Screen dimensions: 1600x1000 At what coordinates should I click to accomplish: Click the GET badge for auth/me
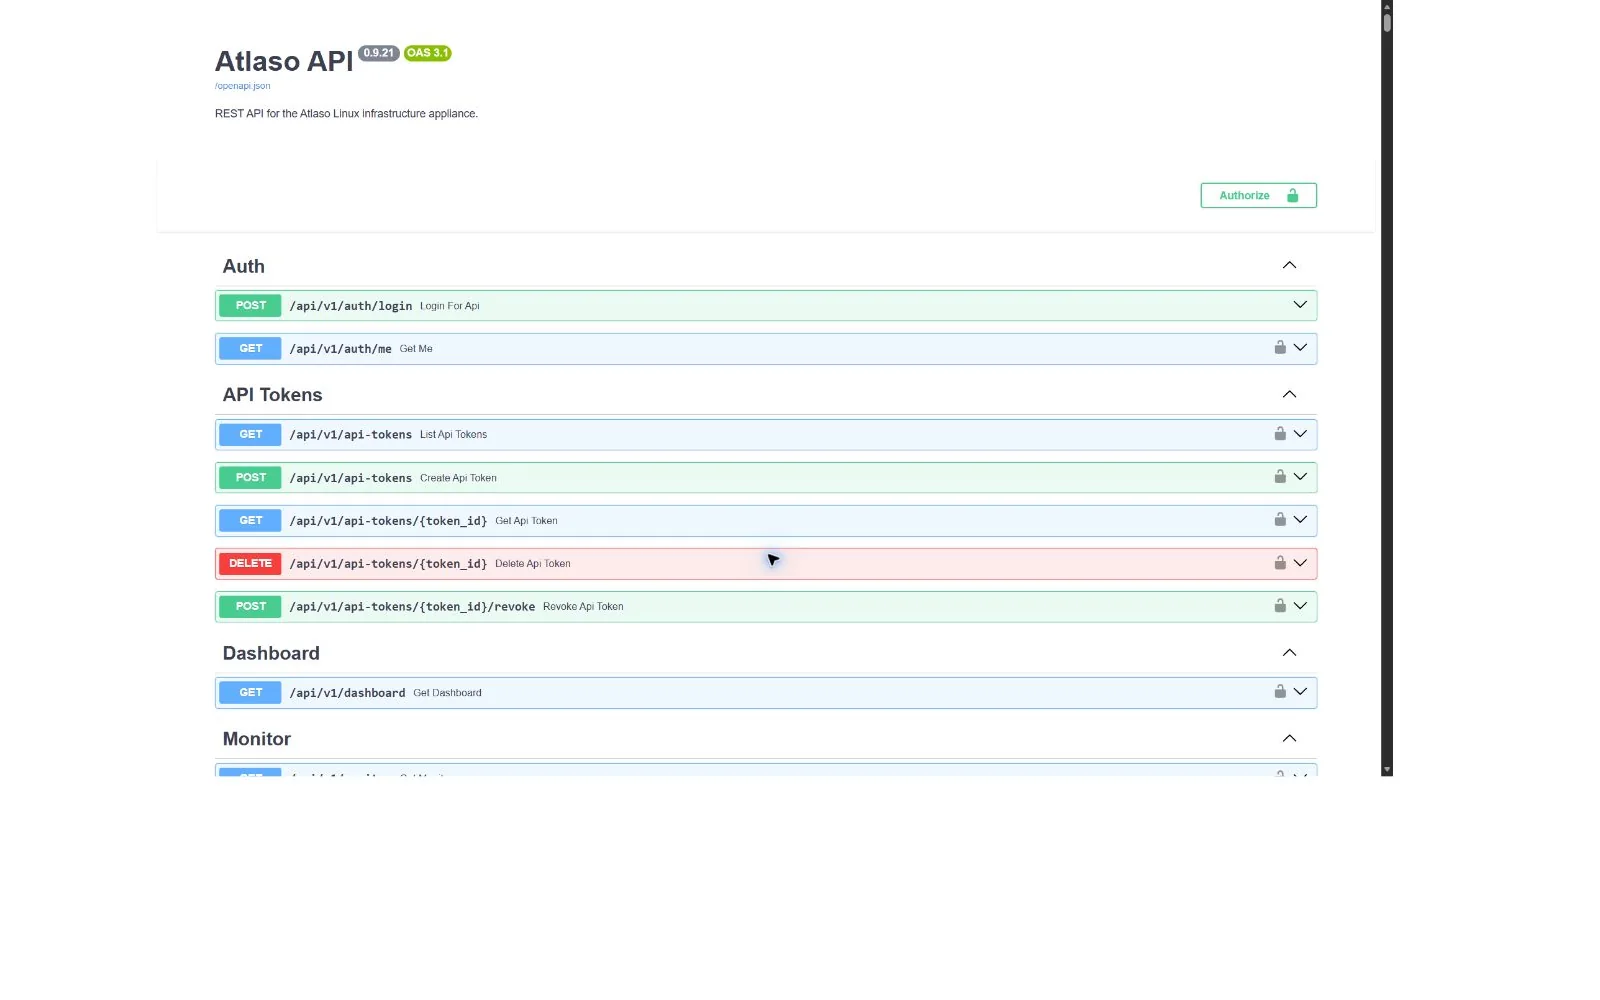(250, 349)
